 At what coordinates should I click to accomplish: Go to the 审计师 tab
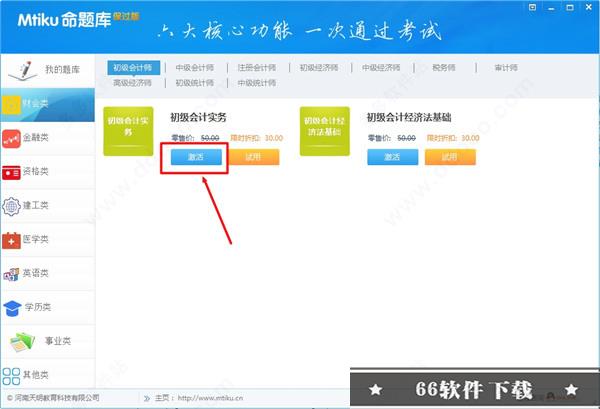point(506,68)
